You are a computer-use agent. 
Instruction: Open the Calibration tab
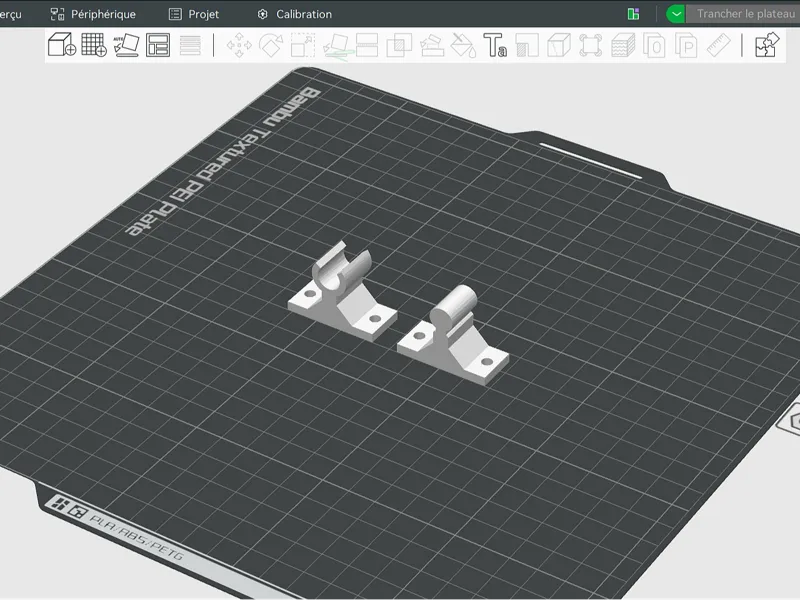294,14
